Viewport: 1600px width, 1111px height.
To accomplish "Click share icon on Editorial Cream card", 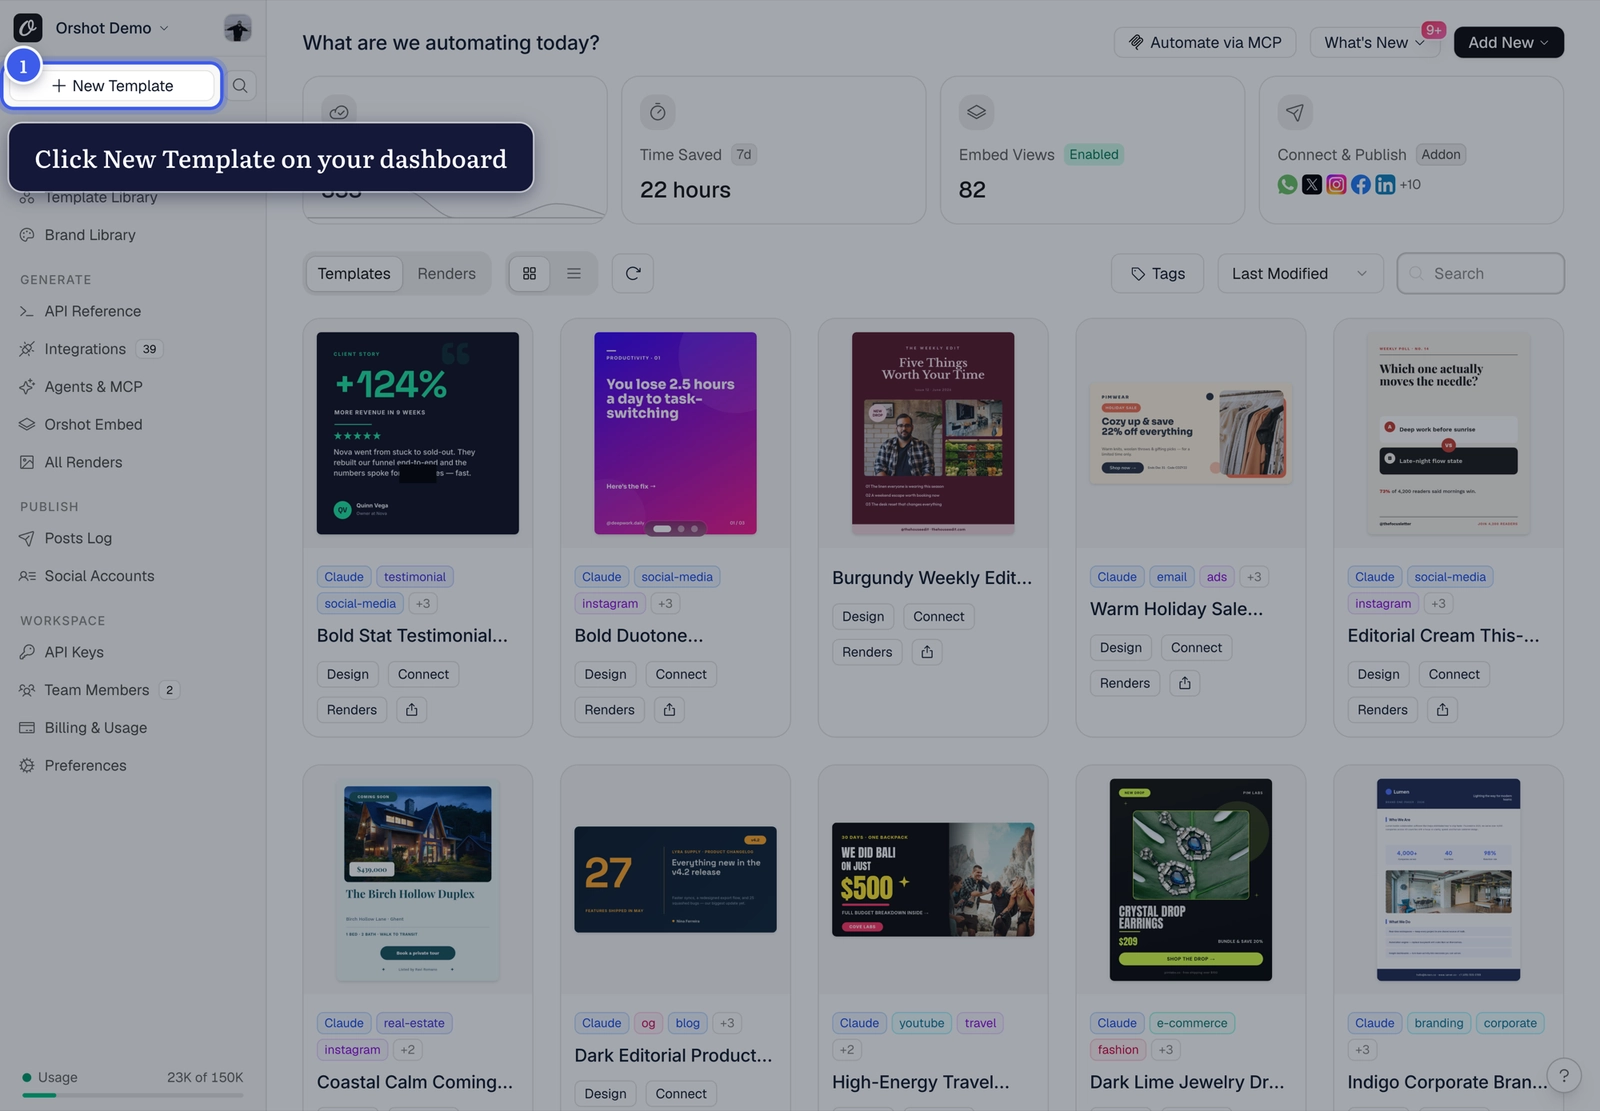I will pos(1443,710).
